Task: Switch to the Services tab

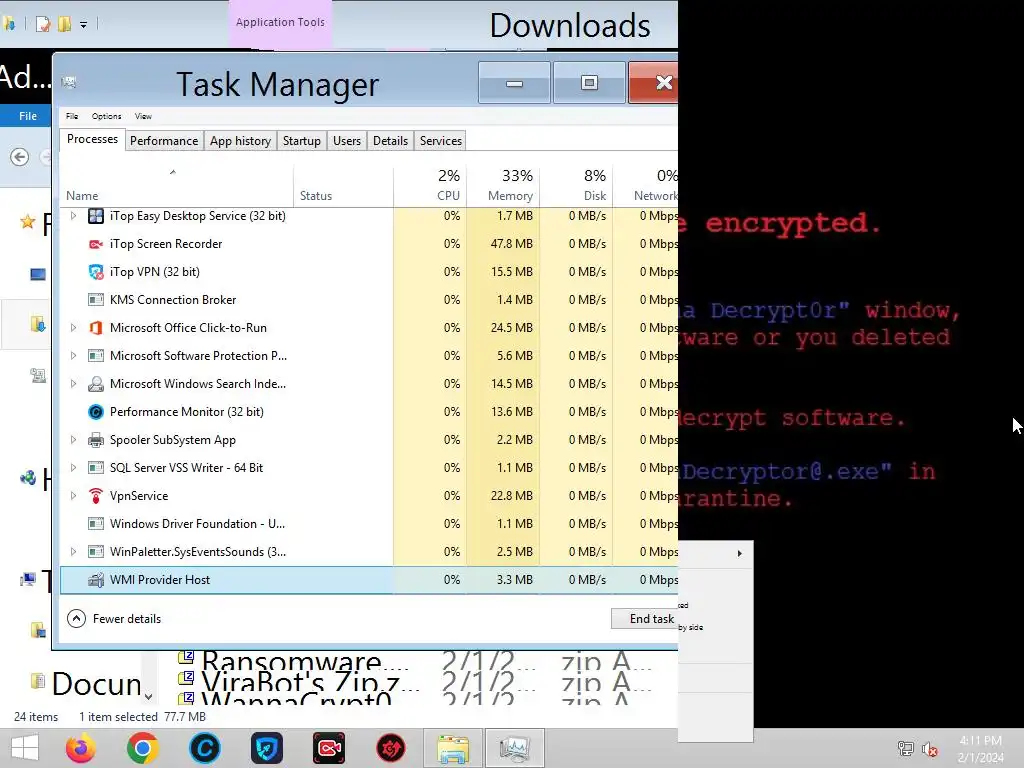Action: pos(441,141)
